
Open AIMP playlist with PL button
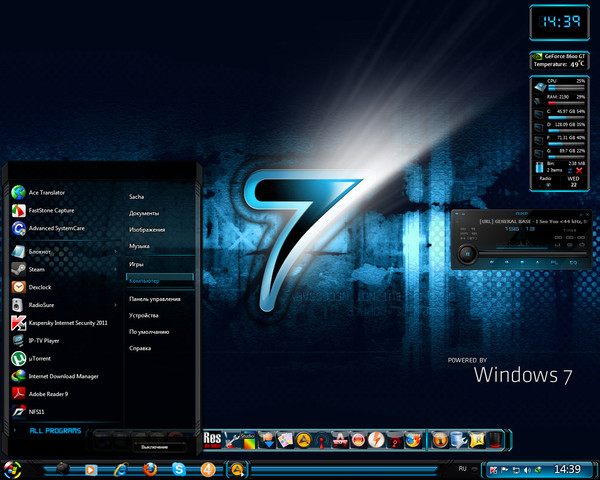pyautogui.click(x=554, y=263)
